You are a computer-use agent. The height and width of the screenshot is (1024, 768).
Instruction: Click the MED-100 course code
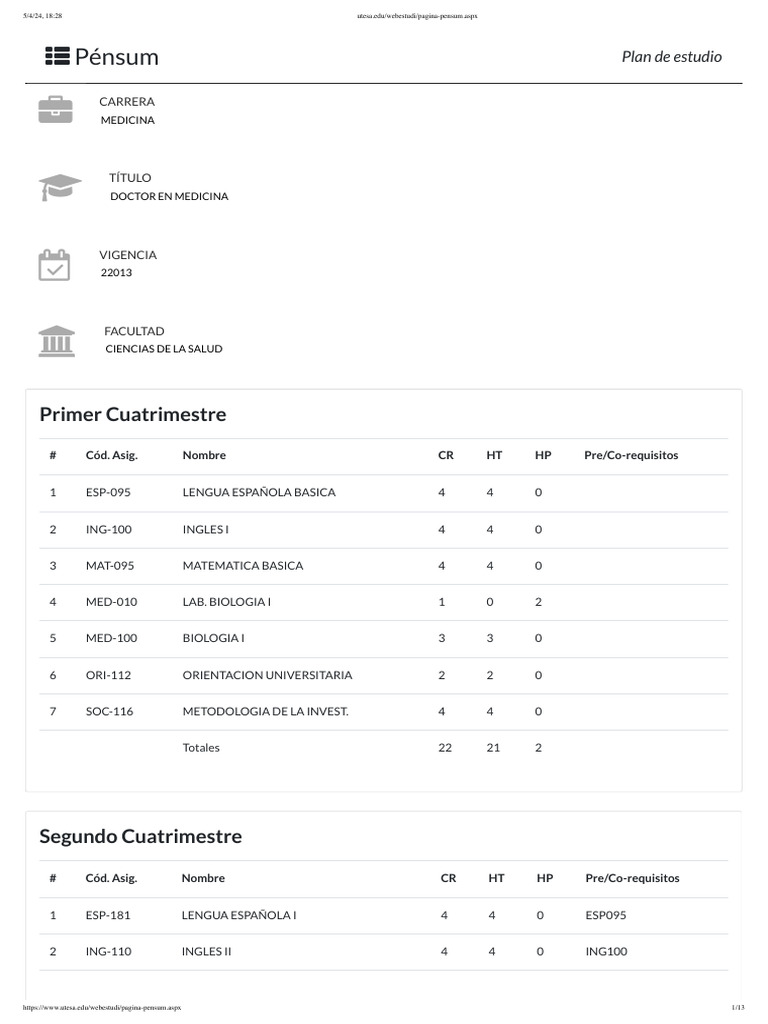(111, 638)
